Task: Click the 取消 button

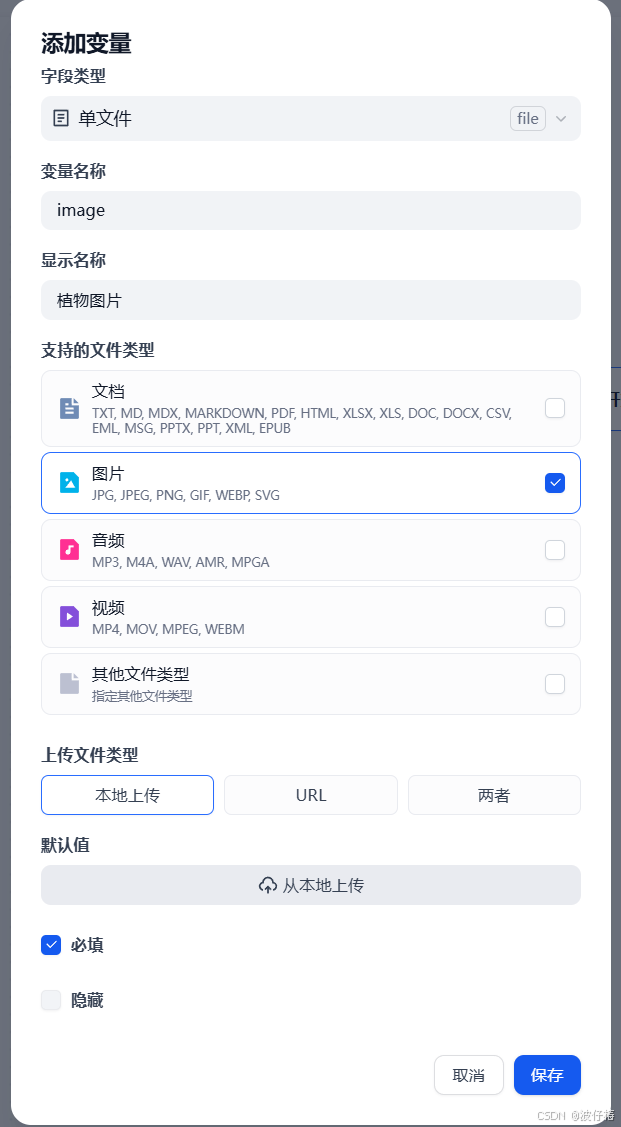Action: click(468, 1075)
